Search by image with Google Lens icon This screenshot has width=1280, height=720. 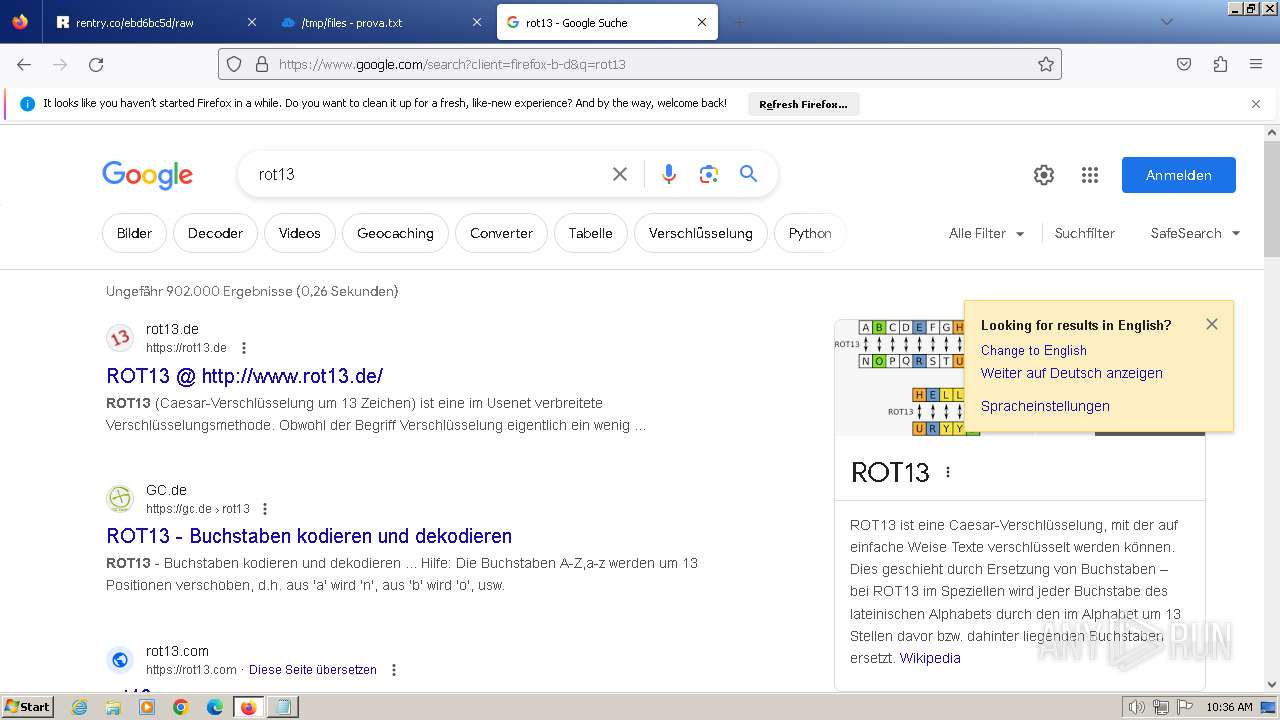click(709, 174)
